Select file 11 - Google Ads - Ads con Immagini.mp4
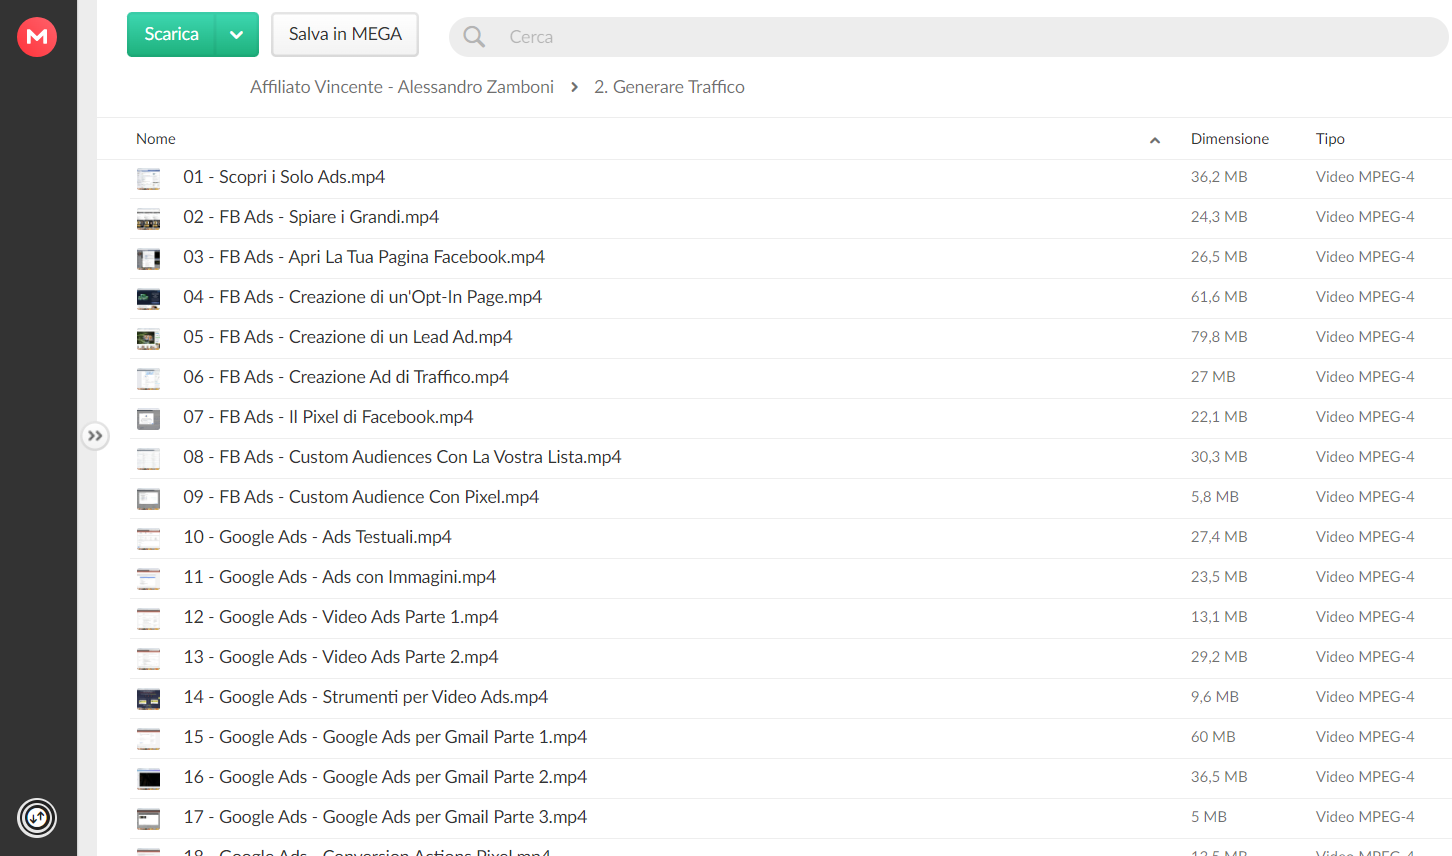This screenshot has height=856, width=1452. pyautogui.click(x=340, y=577)
